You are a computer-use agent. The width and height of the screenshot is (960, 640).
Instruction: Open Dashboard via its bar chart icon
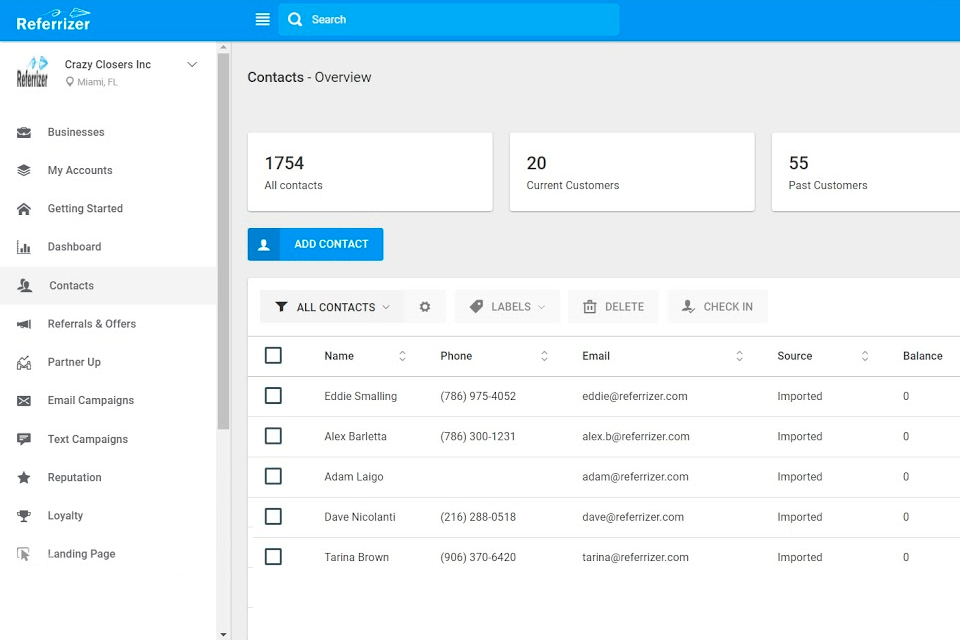[24, 247]
